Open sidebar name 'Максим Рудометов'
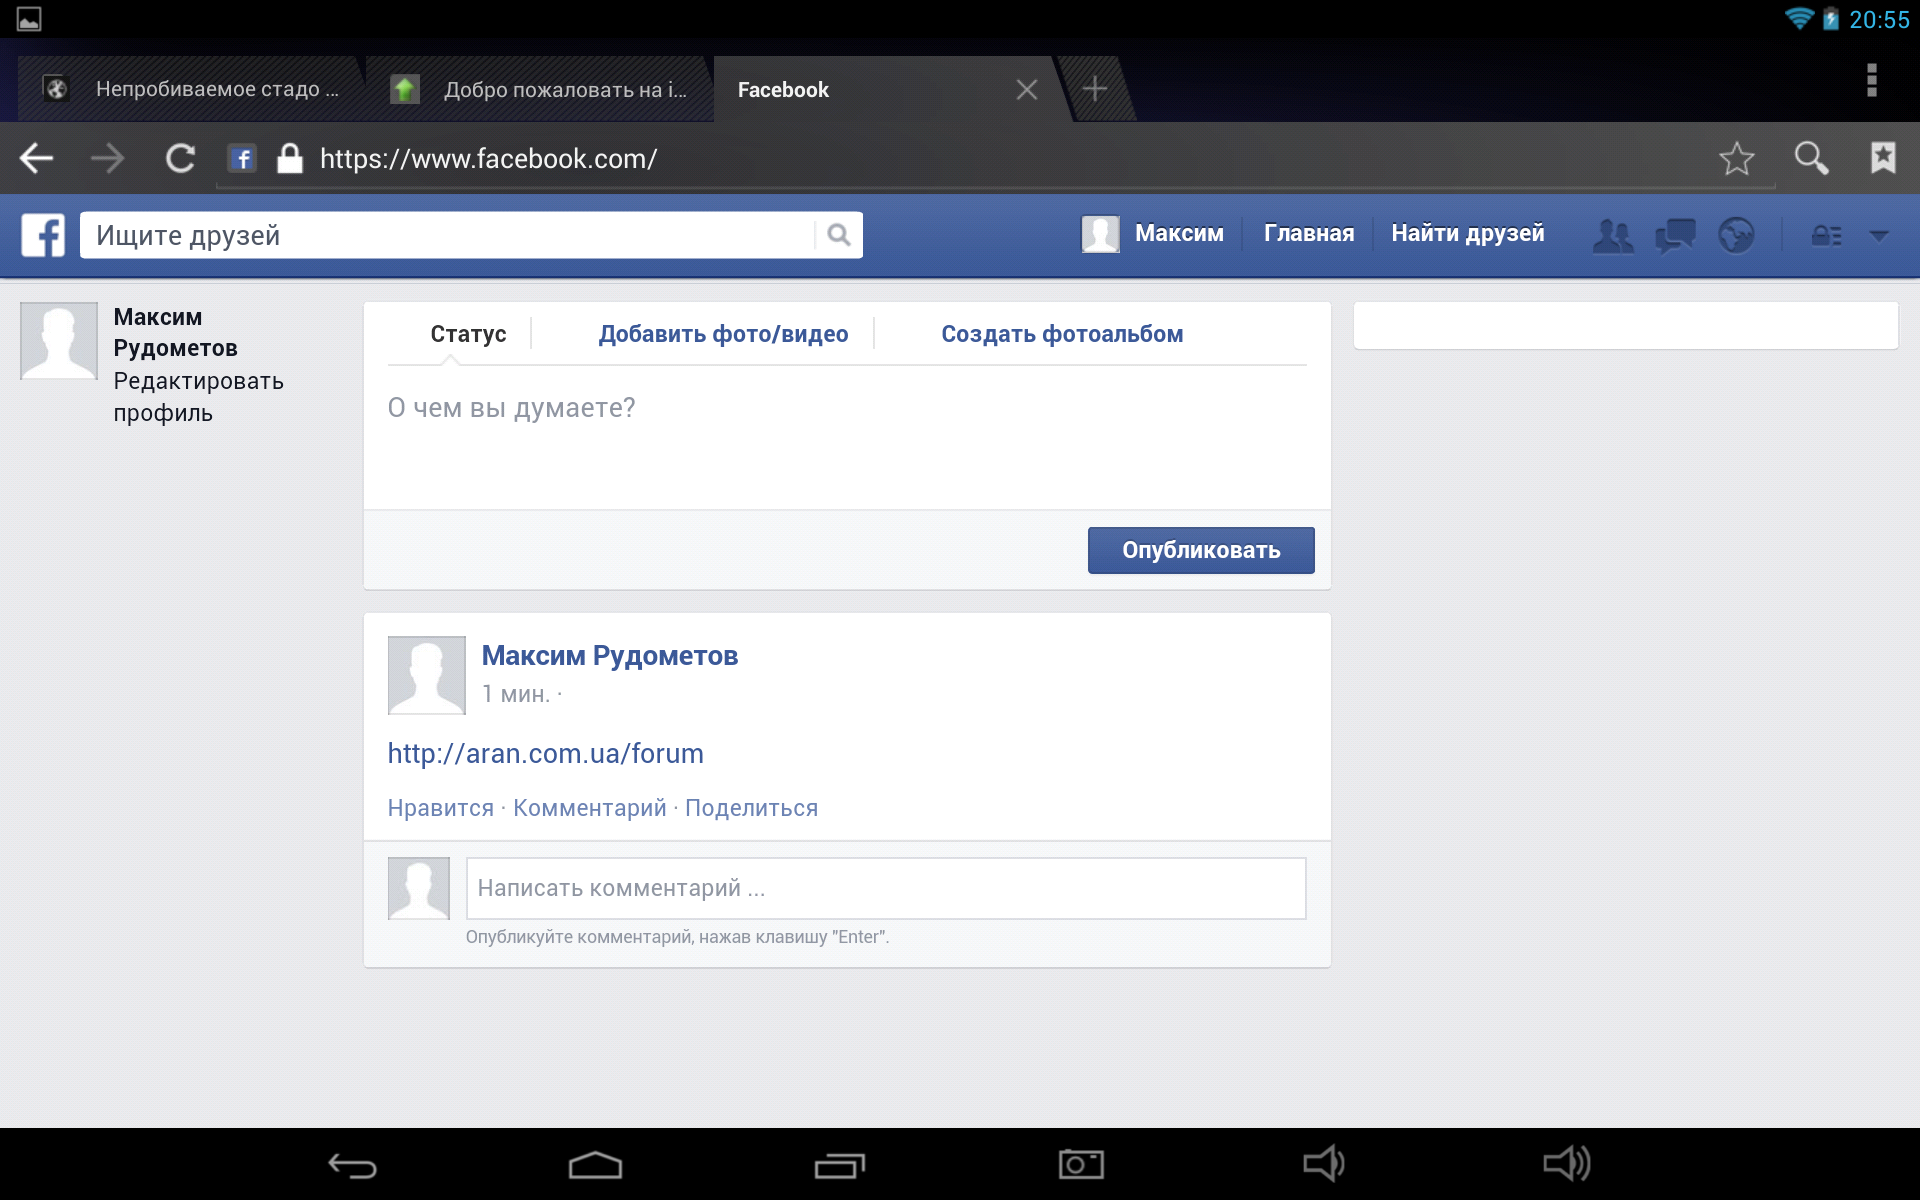The width and height of the screenshot is (1920, 1200). pos(175,332)
